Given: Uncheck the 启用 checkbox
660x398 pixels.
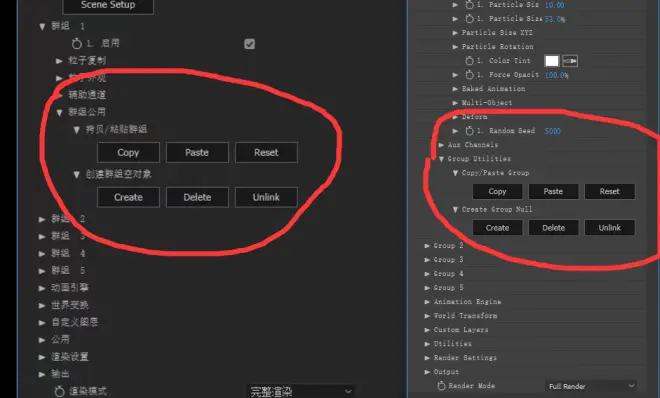Looking at the screenshot, I should (x=249, y=44).
